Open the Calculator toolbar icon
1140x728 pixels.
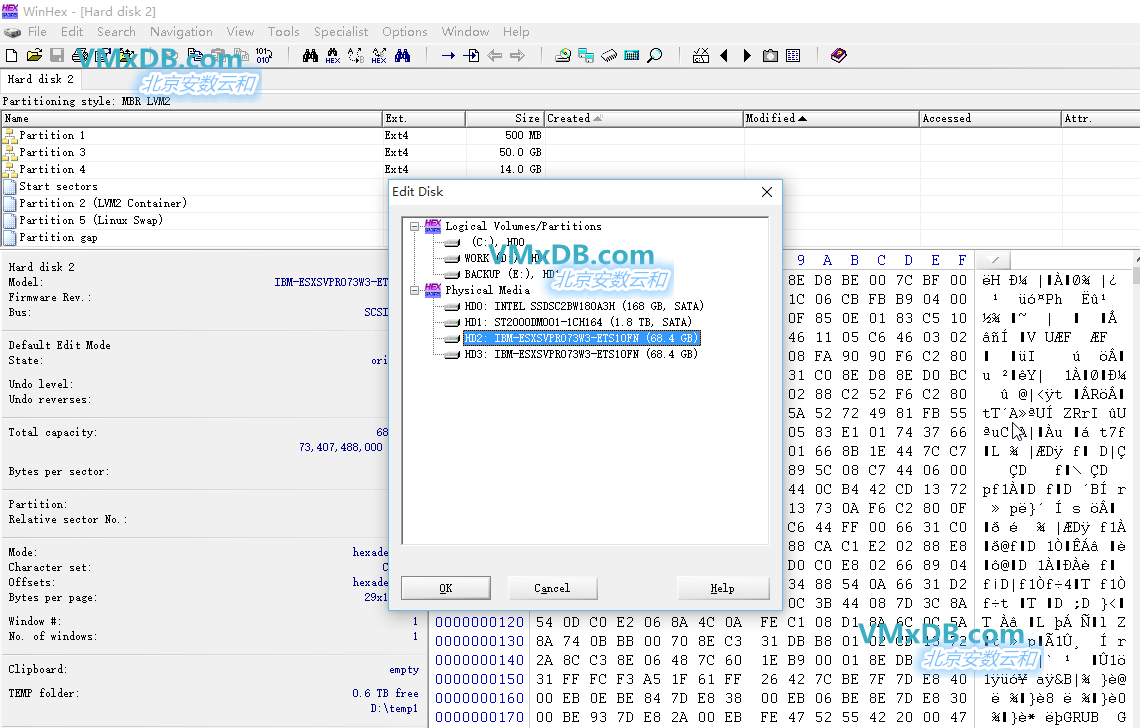click(632, 55)
